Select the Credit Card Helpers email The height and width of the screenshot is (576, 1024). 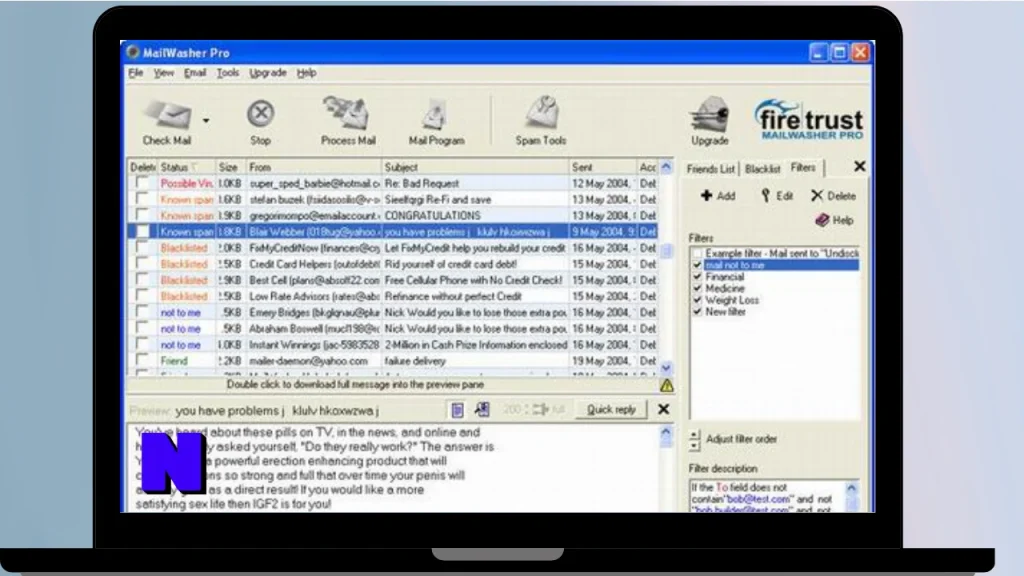tap(392, 264)
